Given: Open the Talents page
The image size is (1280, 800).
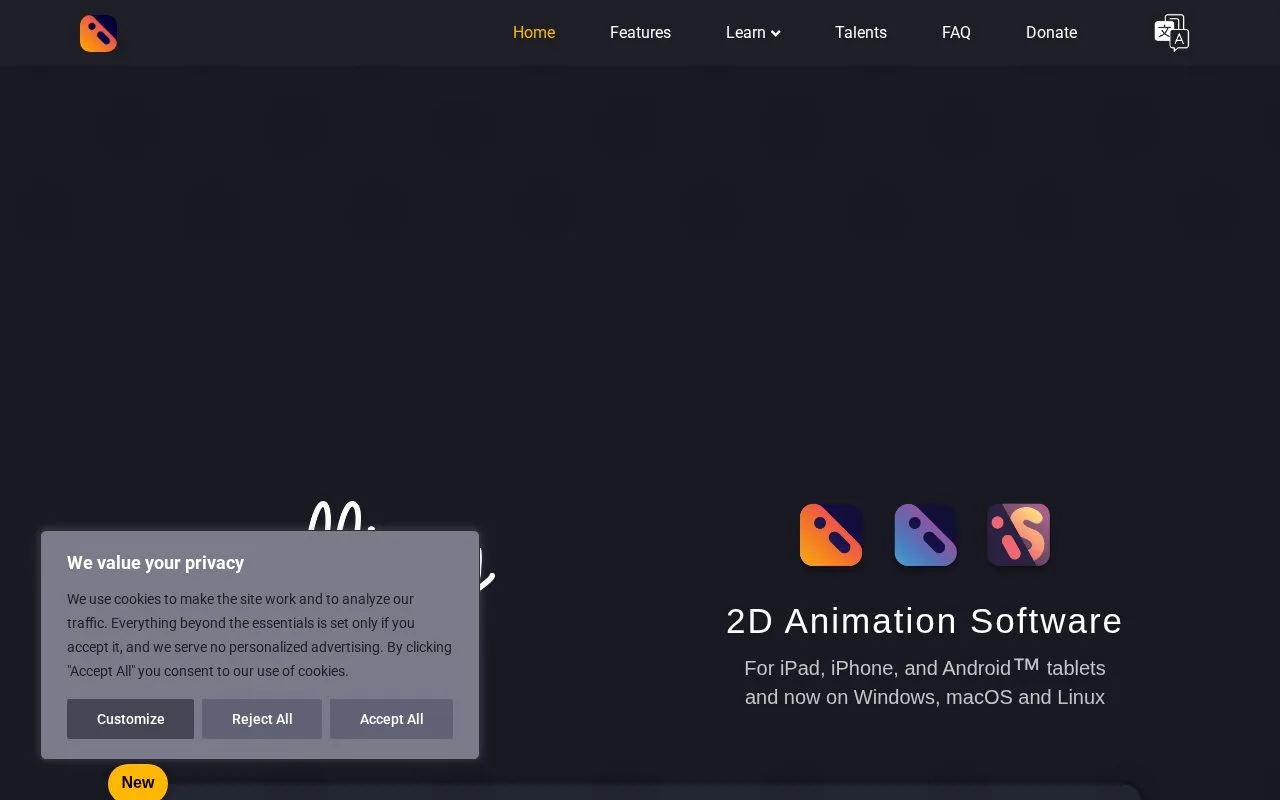Looking at the screenshot, I should coord(861,33).
